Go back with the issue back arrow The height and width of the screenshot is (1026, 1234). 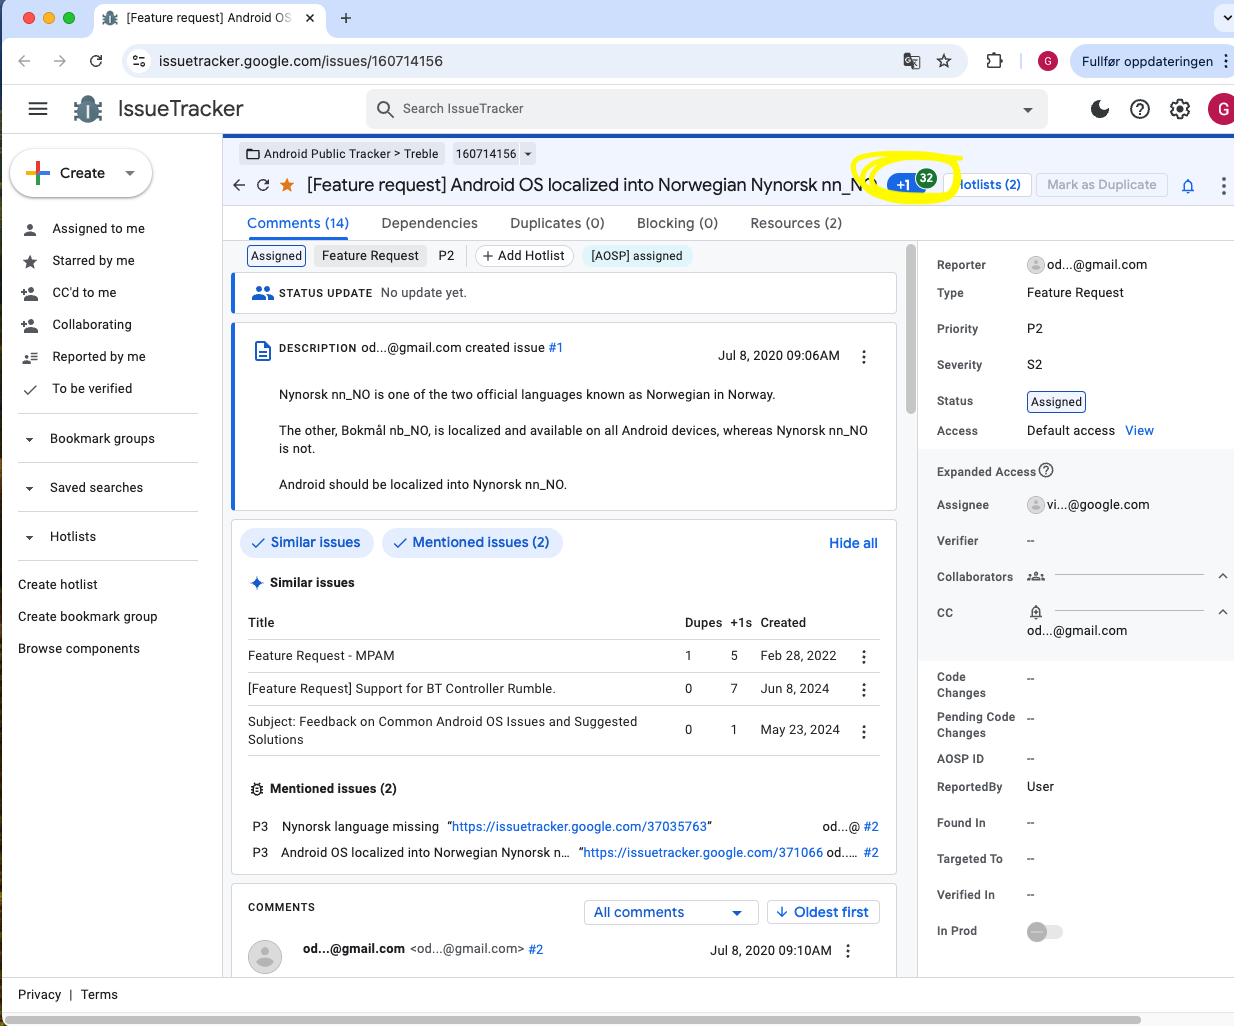pos(239,185)
